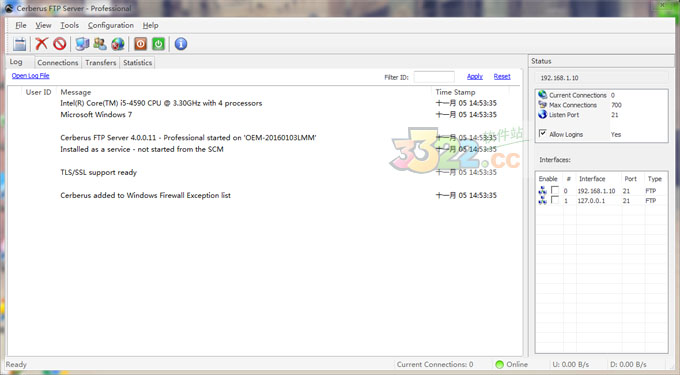
Task: Click the Current Connections globe icon
Action: [543, 95]
